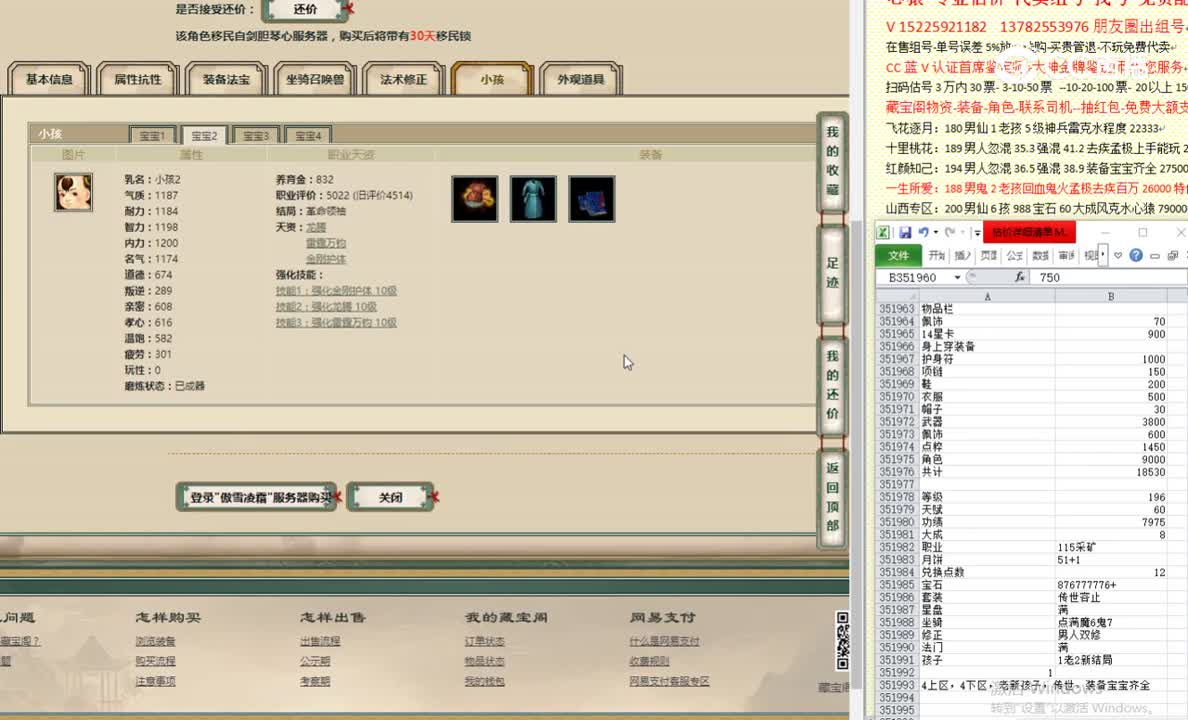Click the Excel application logo icon top-left
Image resolution: width=1188 pixels, height=720 pixels.
pos(883,233)
